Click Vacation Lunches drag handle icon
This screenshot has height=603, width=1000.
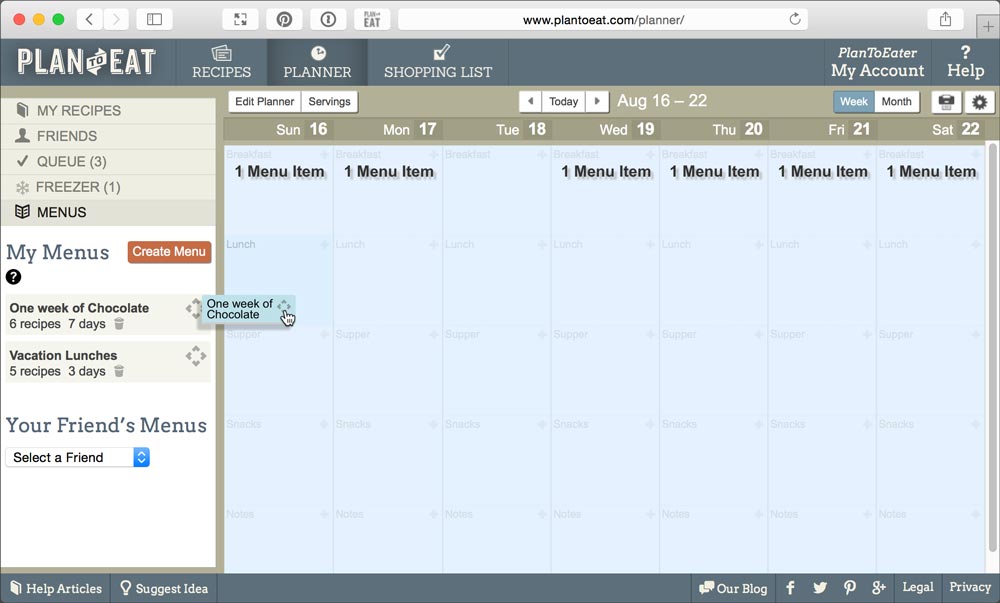point(196,356)
